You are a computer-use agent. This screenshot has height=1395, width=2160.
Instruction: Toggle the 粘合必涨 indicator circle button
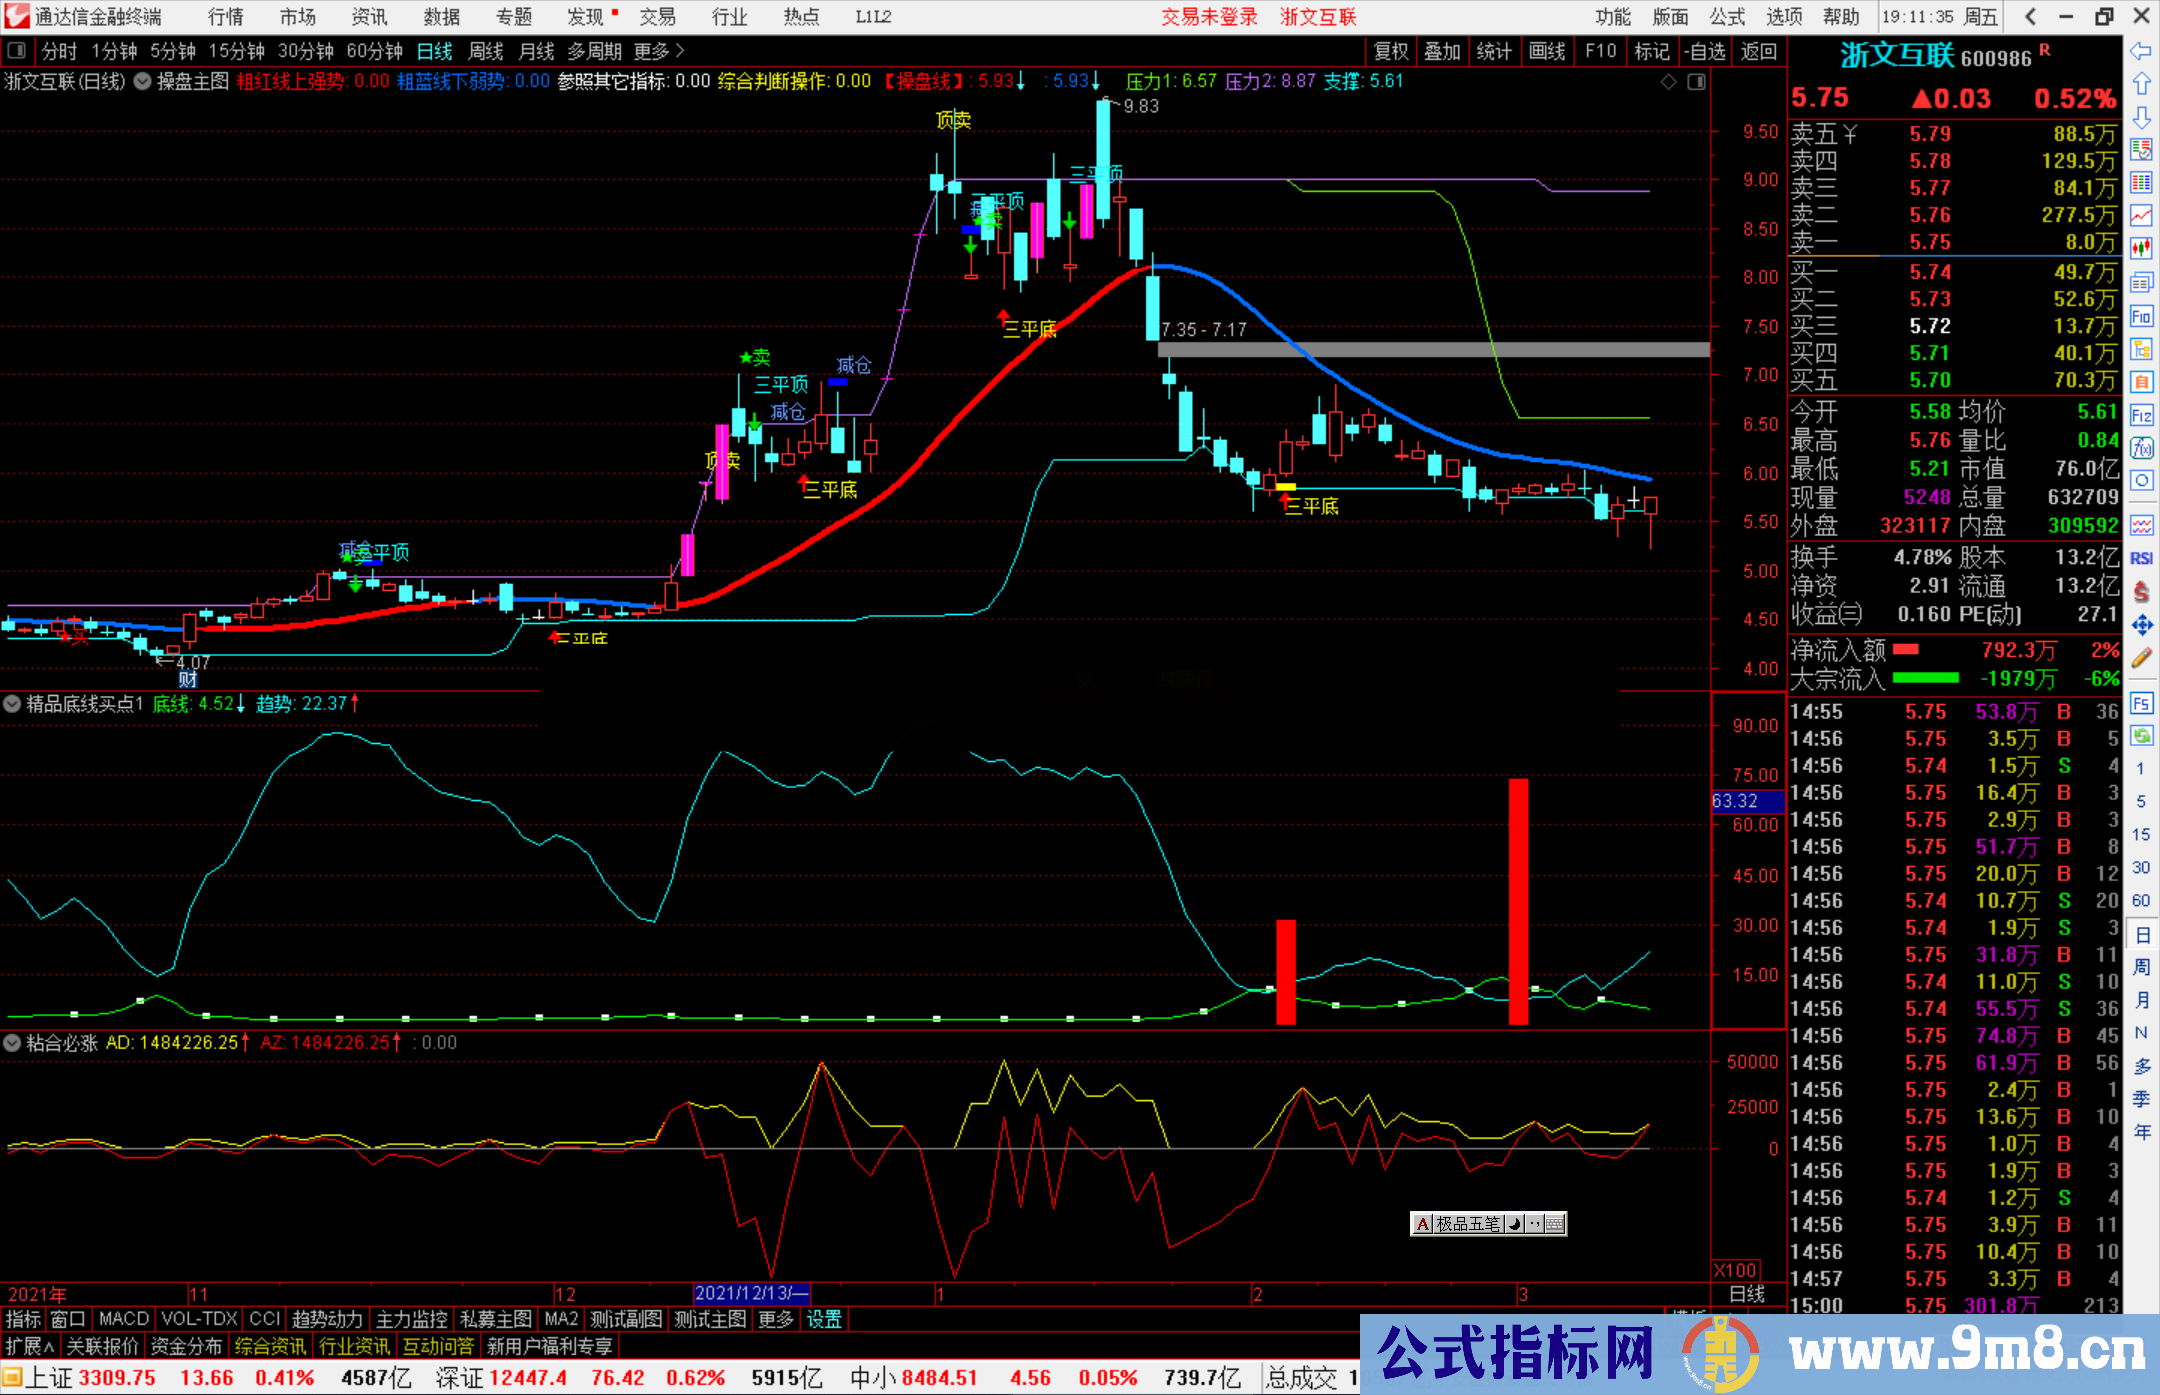[13, 1043]
